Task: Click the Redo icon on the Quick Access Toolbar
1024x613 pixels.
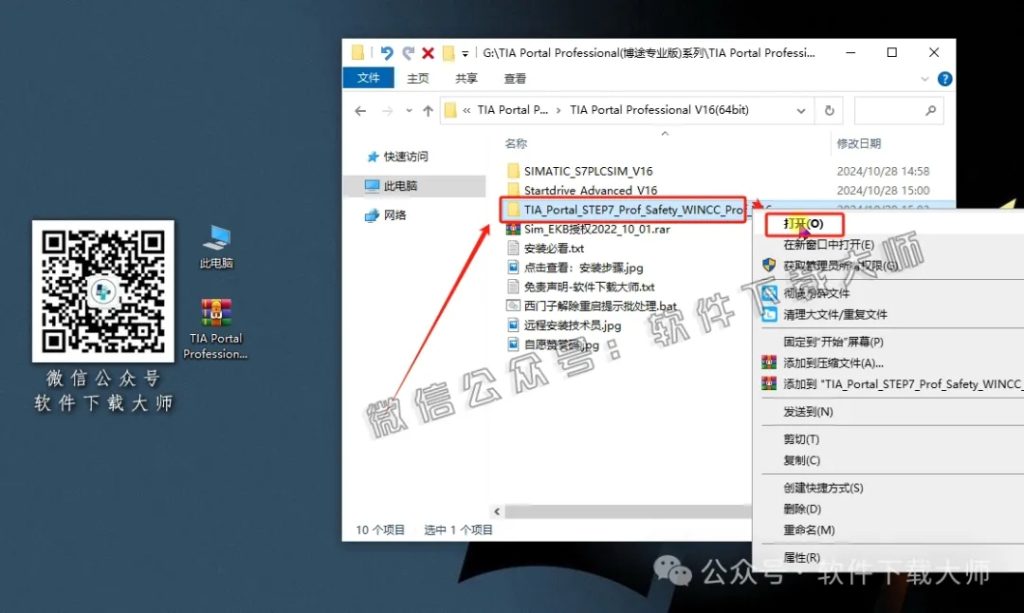Action: [409, 53]
